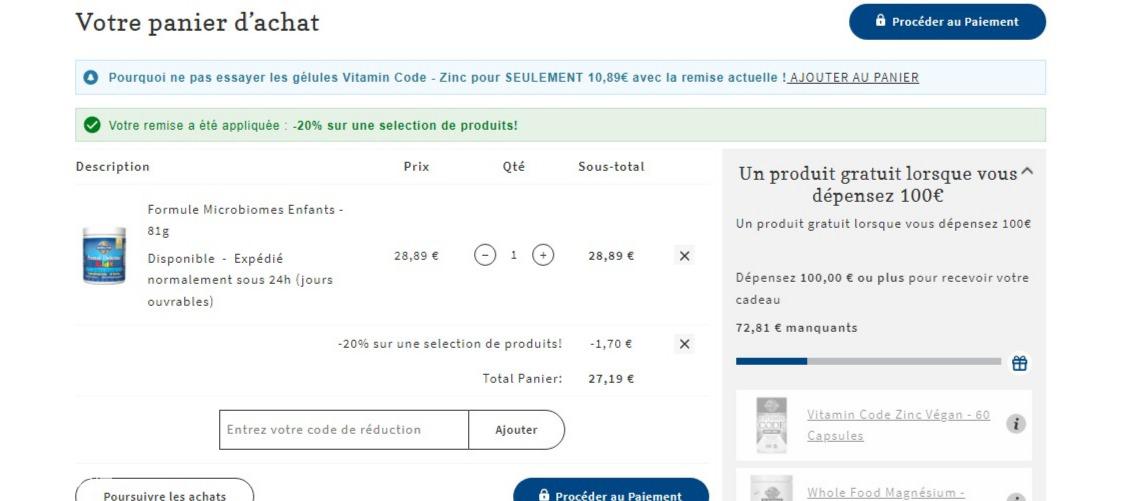Click Poursuivre les achats button

(165, 491)
